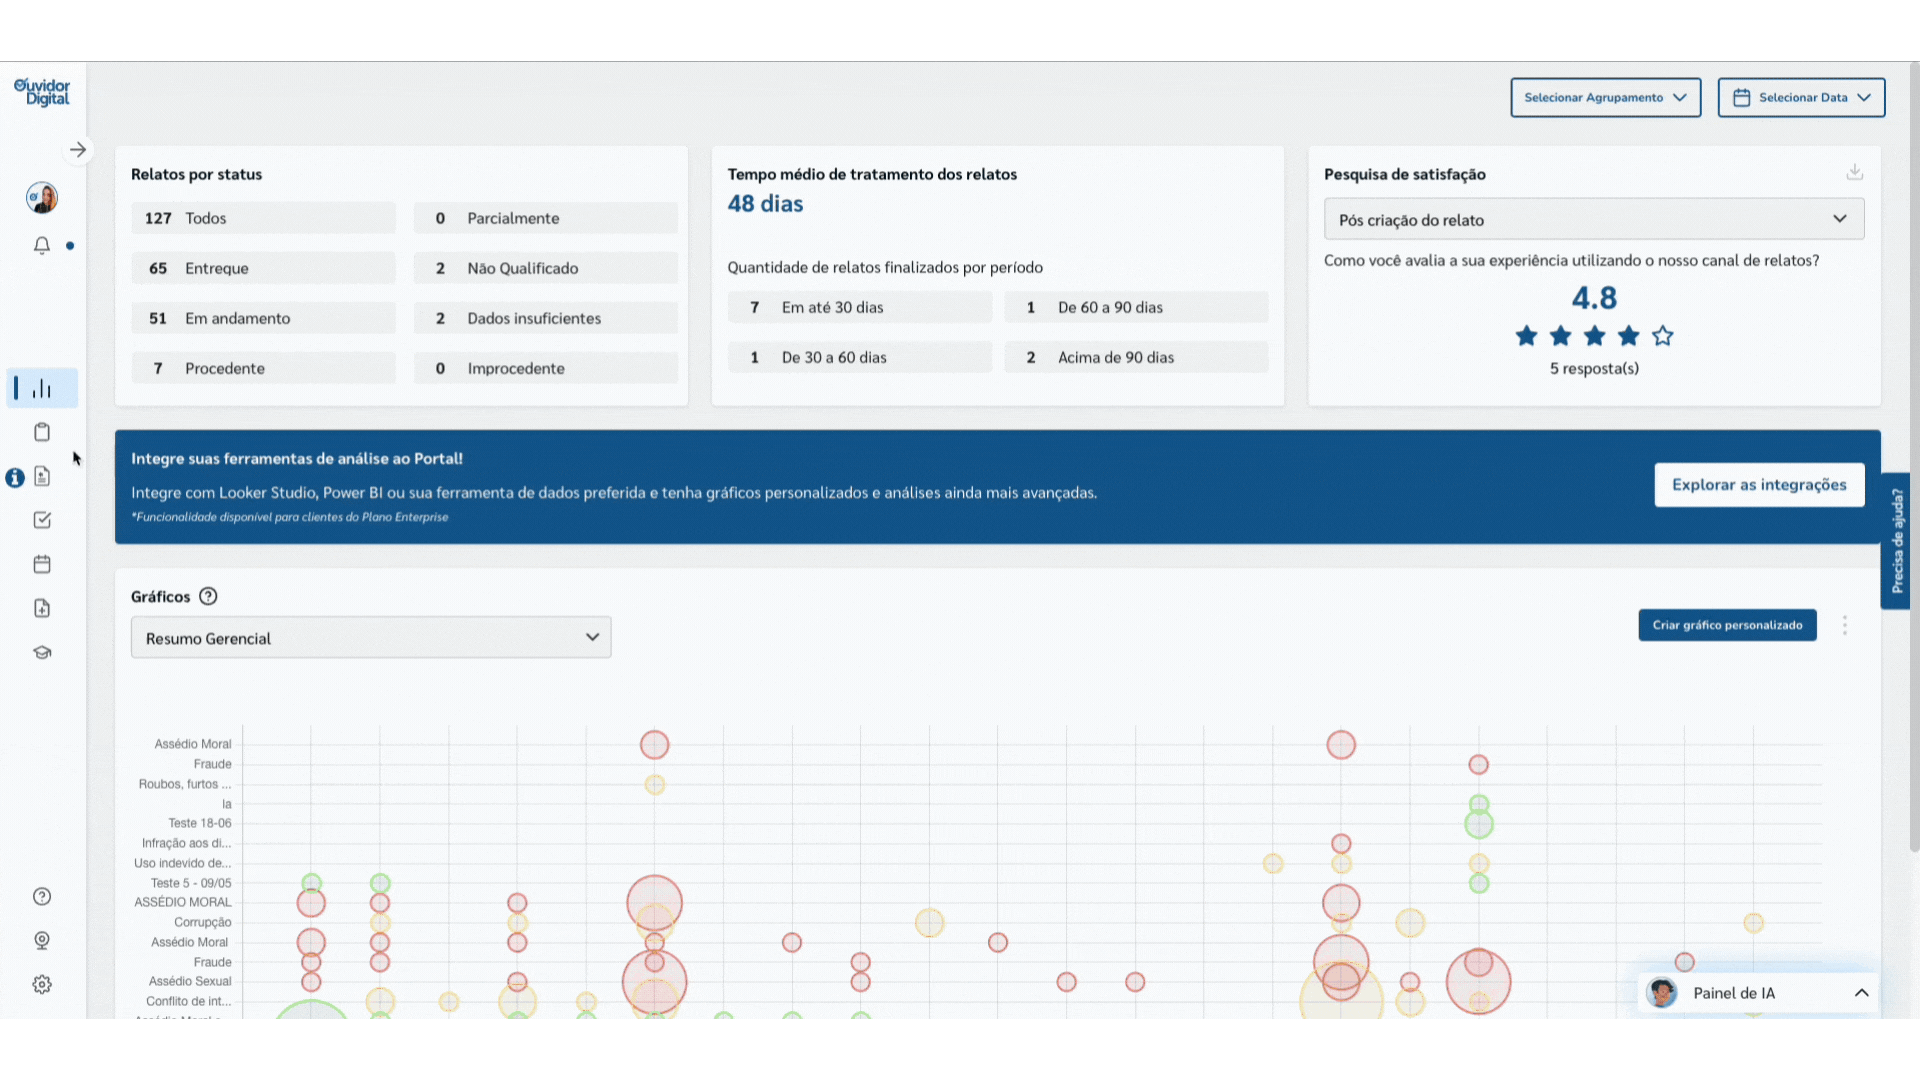This screenshot has width=1920, height=1080.
Task: Expand Pós criação do relato dropdown
Action: pyautogui.click(x=1593, y=219)
